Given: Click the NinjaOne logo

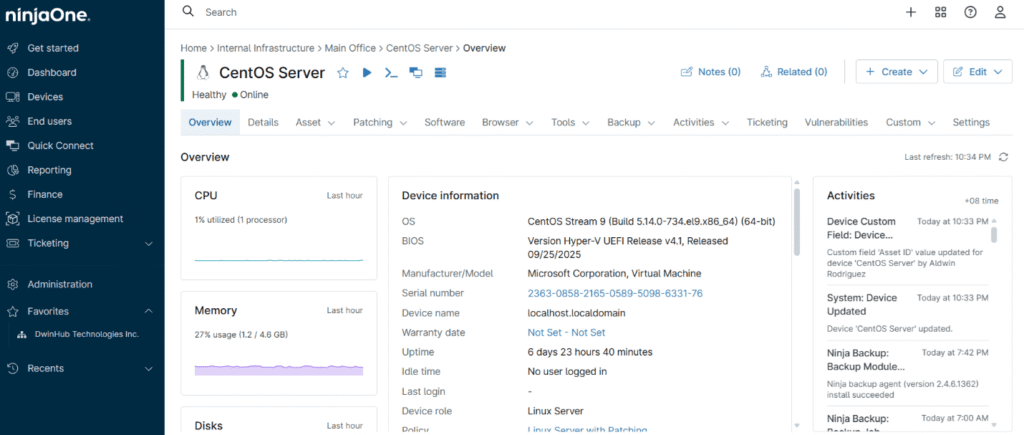Looking at the screenshot, I should [x=47, y=16].
